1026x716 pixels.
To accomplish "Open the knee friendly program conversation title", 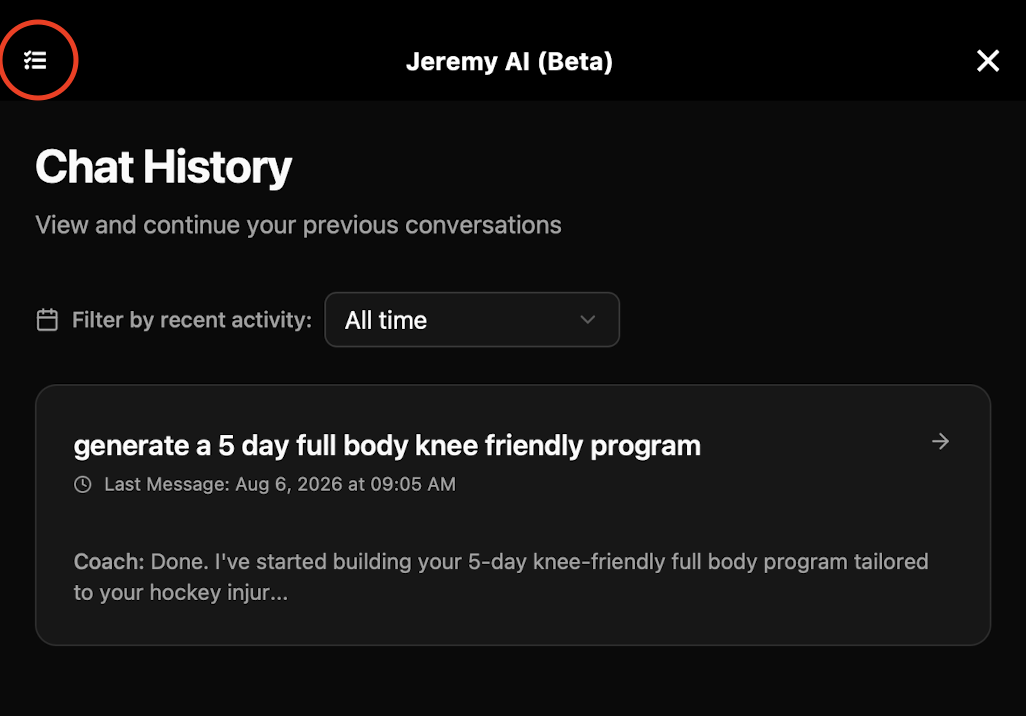I will click(387, 446).
